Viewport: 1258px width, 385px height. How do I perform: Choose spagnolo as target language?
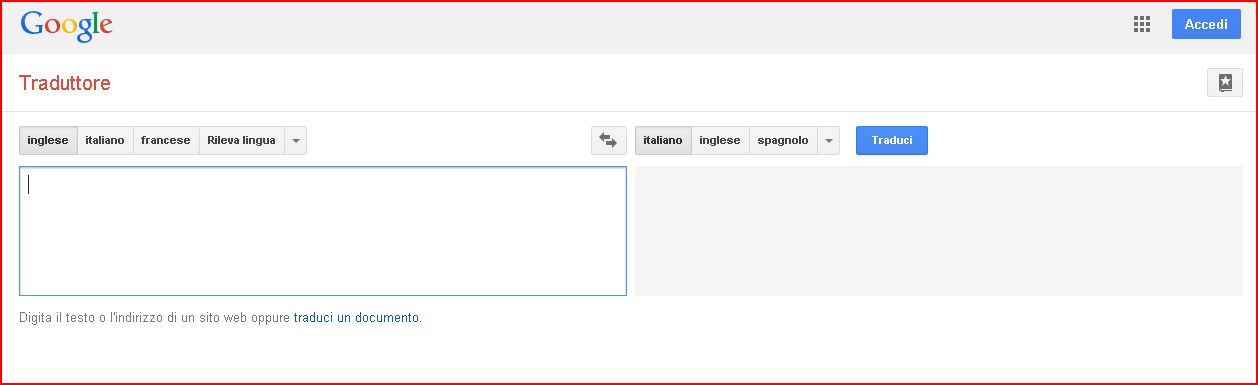(x=783, y=141)
